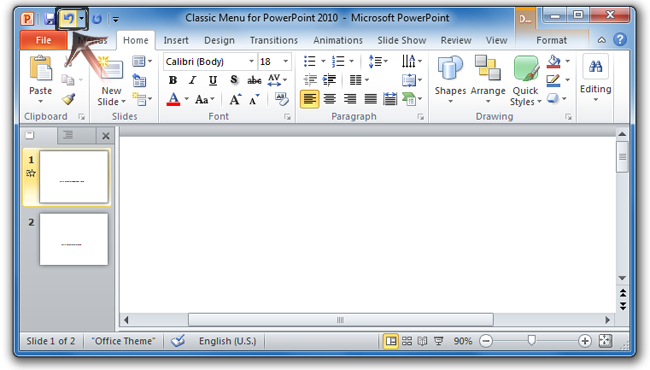Click Zoom In plus button
This screenshot has width=650, height=370.
point(585,341)
